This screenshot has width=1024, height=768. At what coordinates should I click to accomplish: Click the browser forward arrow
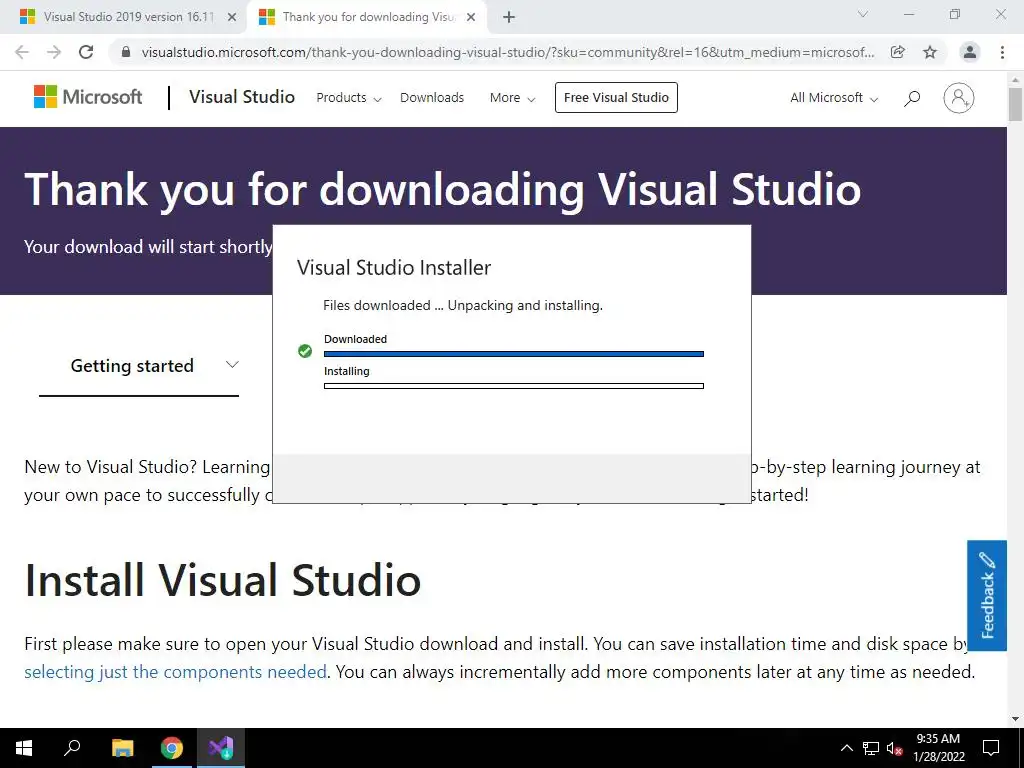click(x=54, y=52)
